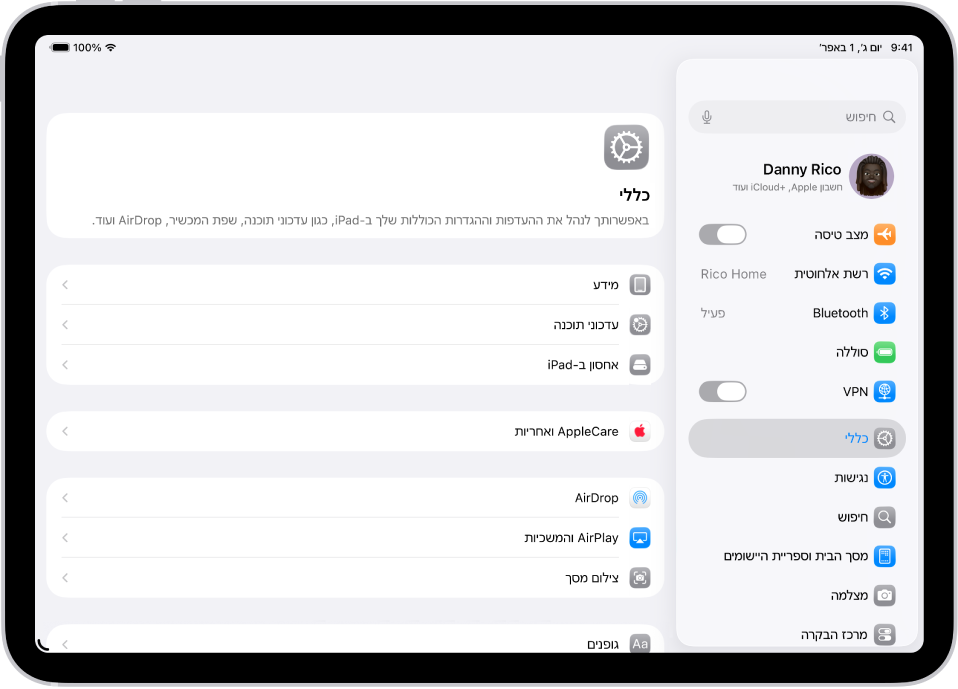Toggle the Airplane Mode switch
Screen dimensions: 958x689
[723, 235]
